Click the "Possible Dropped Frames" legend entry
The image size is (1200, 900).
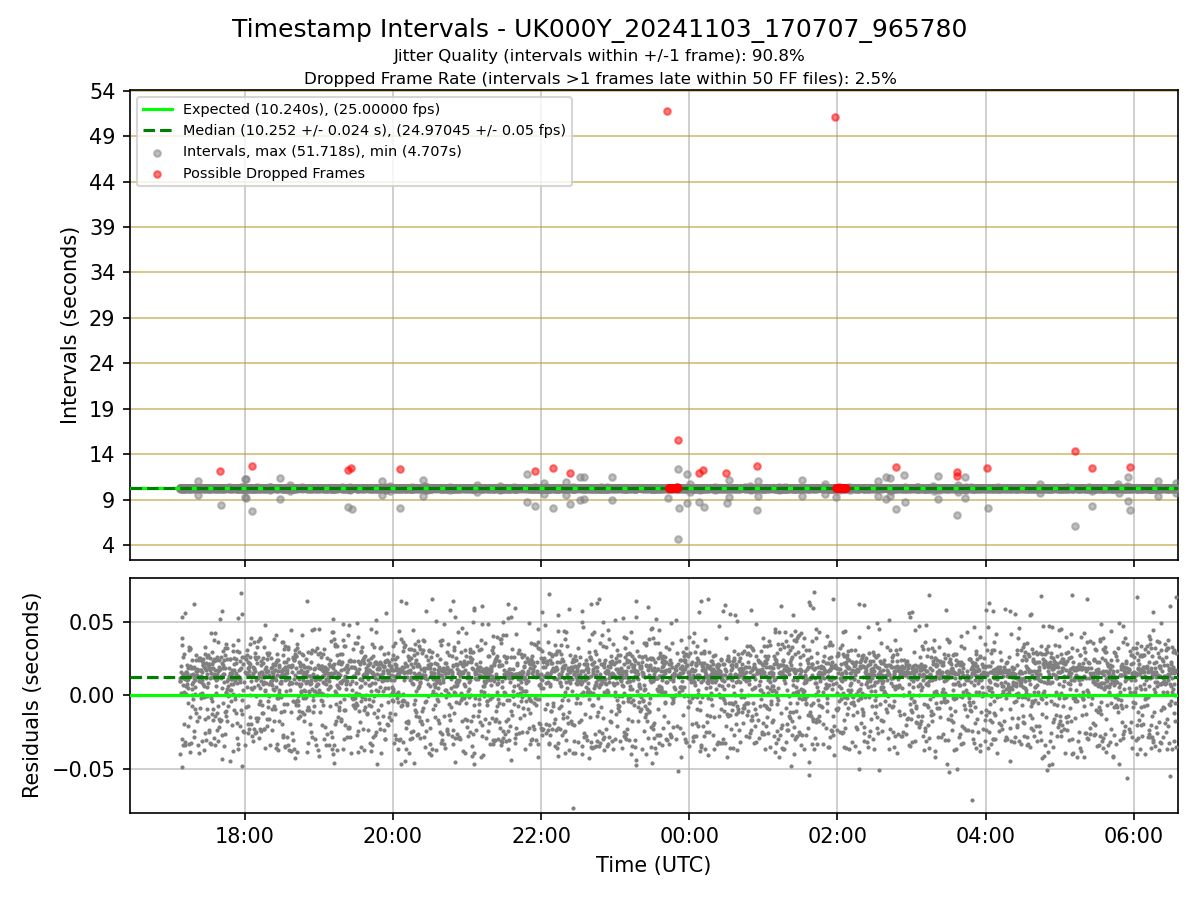(273, 173)
